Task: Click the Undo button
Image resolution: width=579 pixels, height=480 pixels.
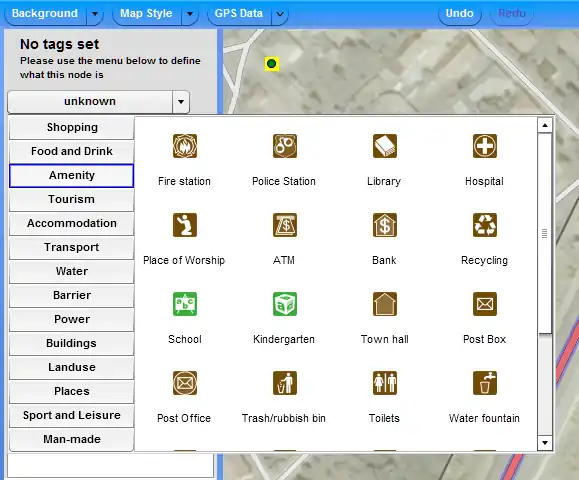Action: pos(459,13)
